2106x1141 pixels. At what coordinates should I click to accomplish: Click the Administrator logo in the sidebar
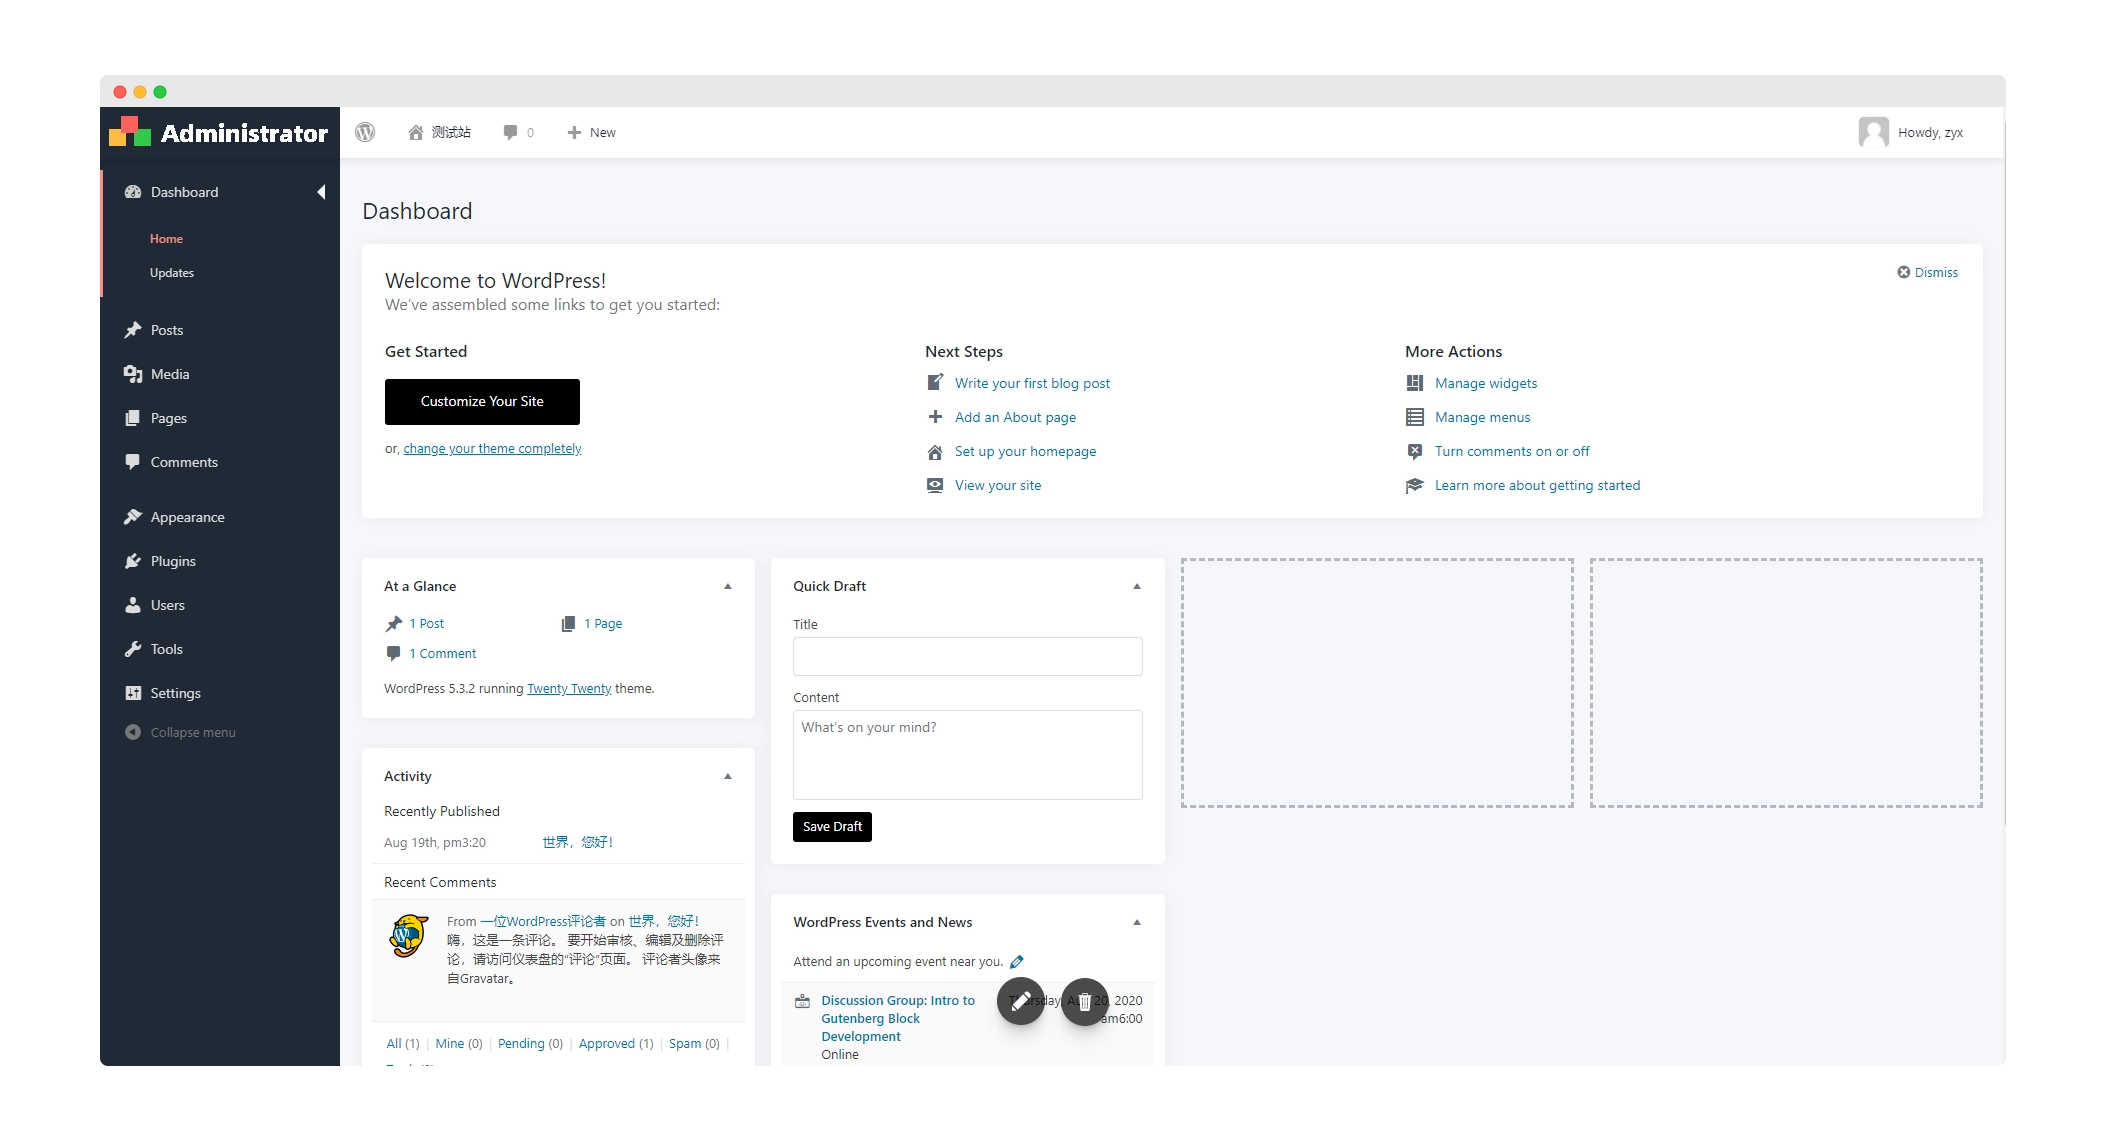coord(219,132)
